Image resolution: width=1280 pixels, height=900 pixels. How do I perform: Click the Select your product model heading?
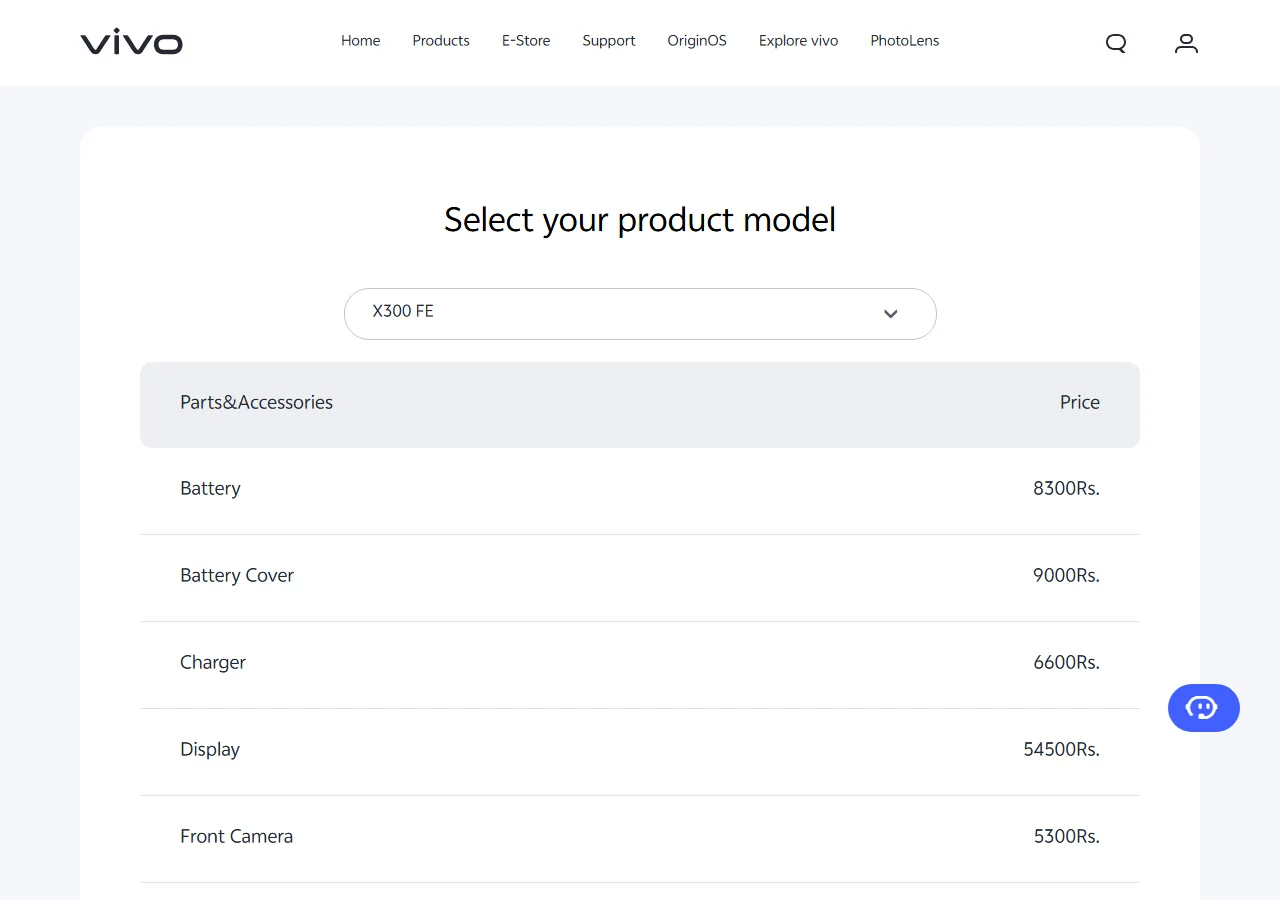(640, 220)
